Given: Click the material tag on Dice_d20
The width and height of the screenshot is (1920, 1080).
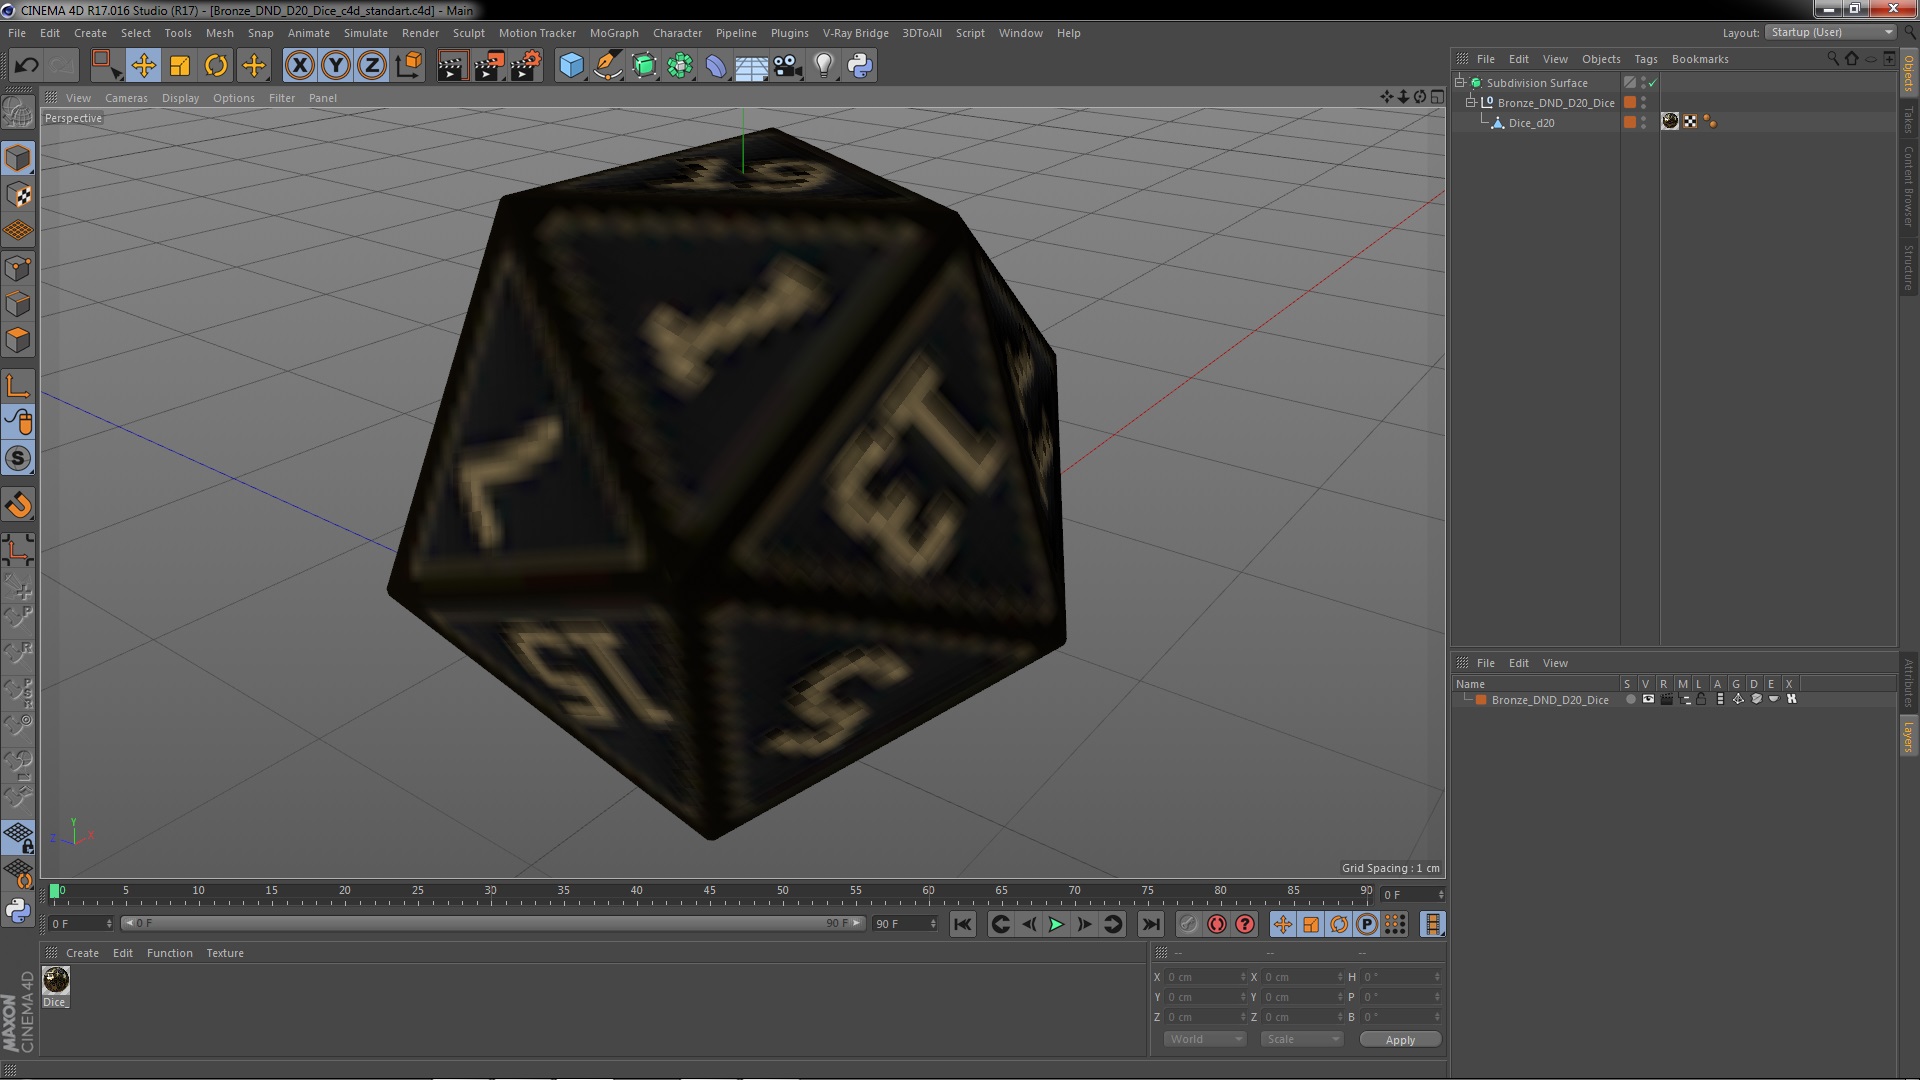Looking at the screenshot, I should 1670,122.
